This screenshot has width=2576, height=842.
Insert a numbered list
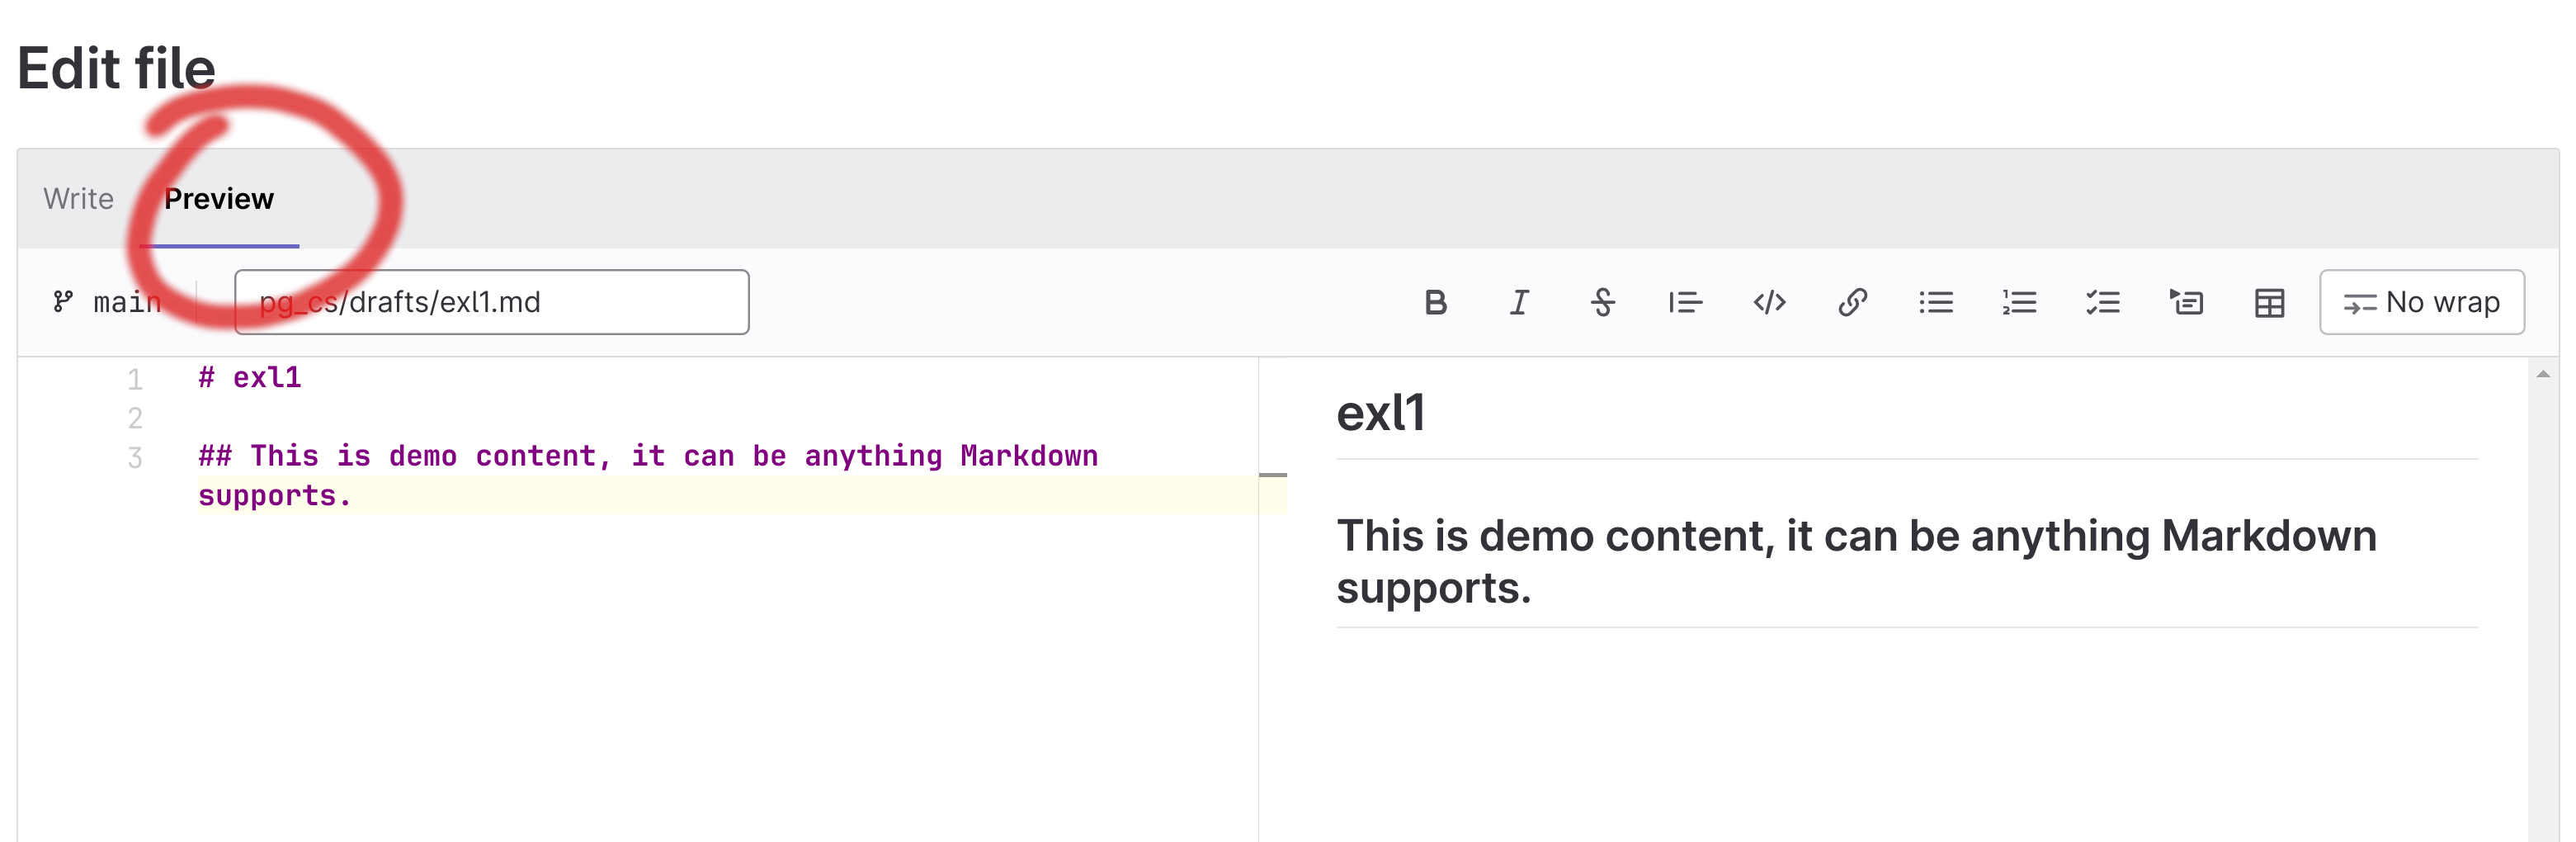[x=2019, y=302]
